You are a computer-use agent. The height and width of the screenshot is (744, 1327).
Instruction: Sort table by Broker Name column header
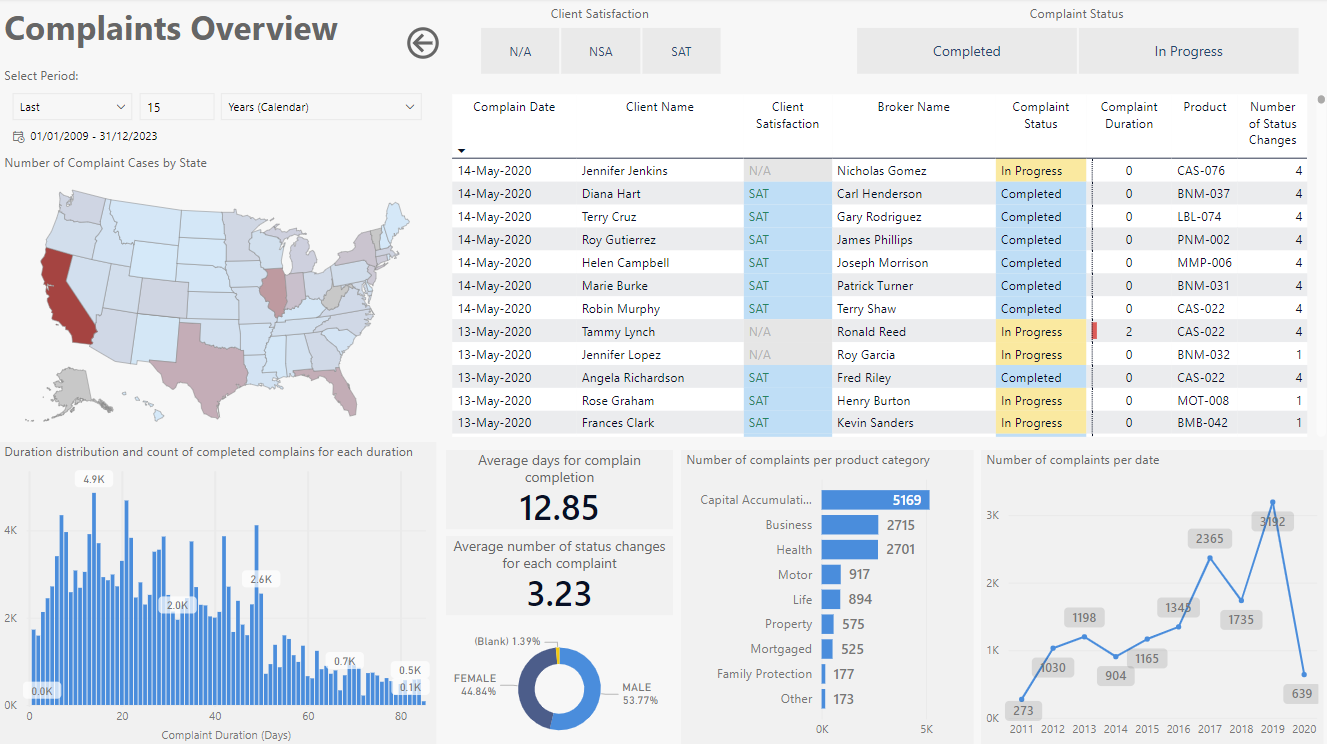913,107
